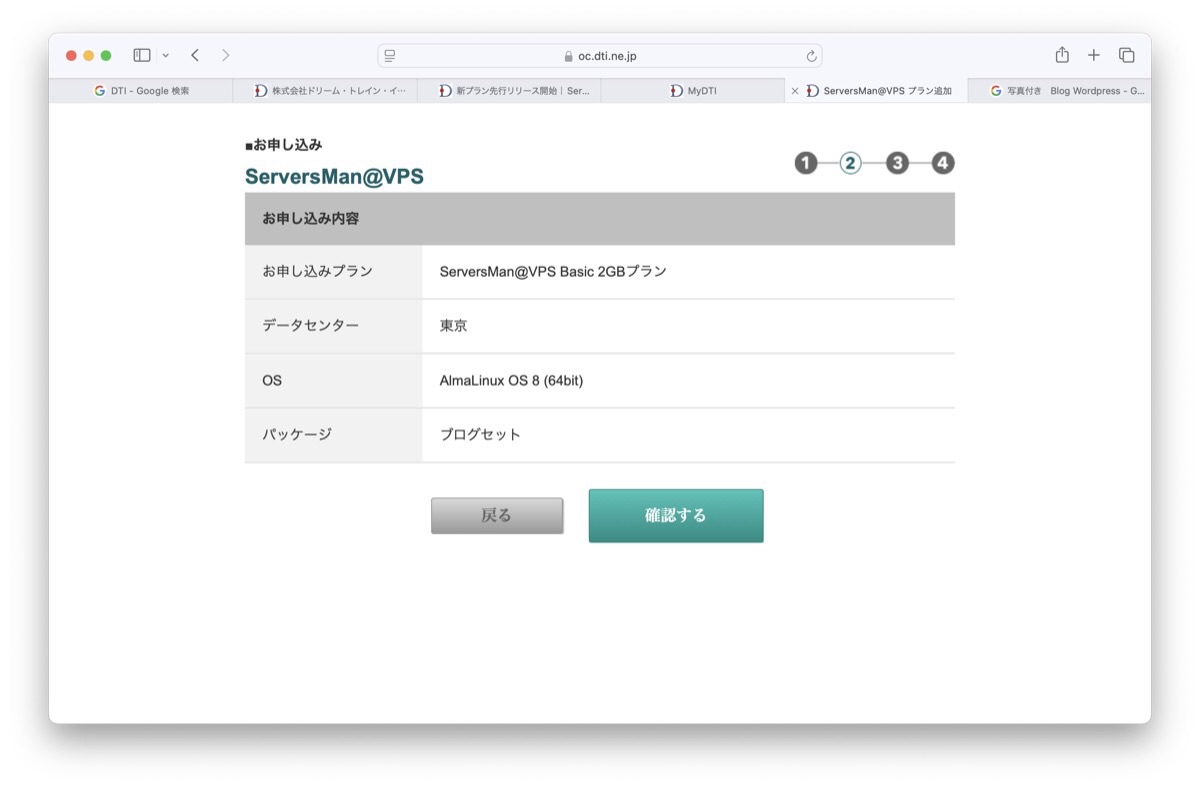This screenshot has width=1200, height=788.
Task: Click step 4 indicator circle
Action: pyautogui.click(x=943, y=163)
